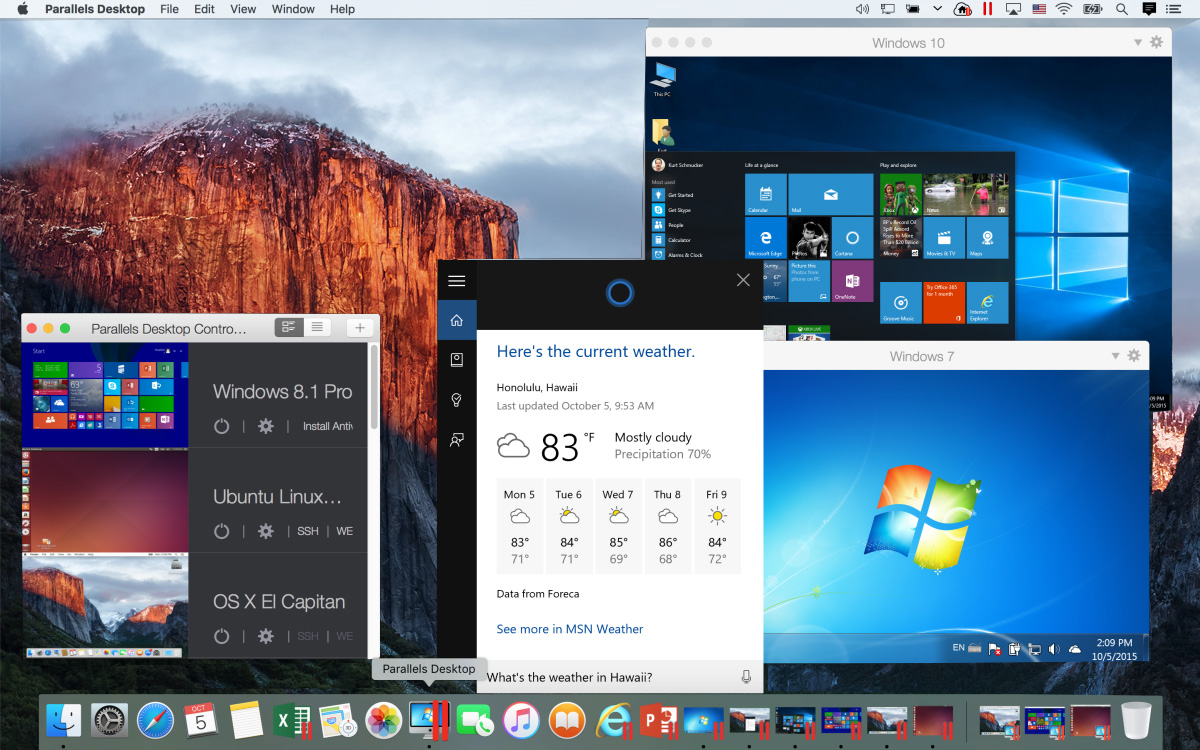Open the Window menu in the macOS menu bar

(293, 9)
